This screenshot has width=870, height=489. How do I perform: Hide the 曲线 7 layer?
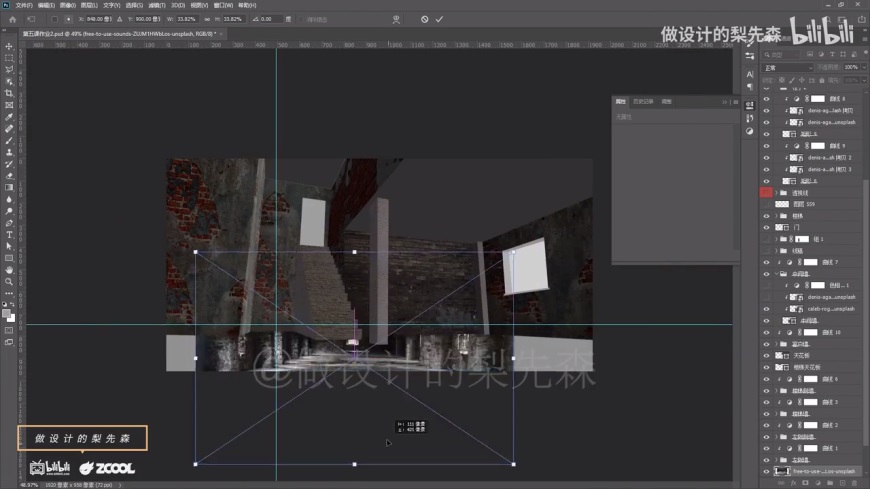click(766, 263)
